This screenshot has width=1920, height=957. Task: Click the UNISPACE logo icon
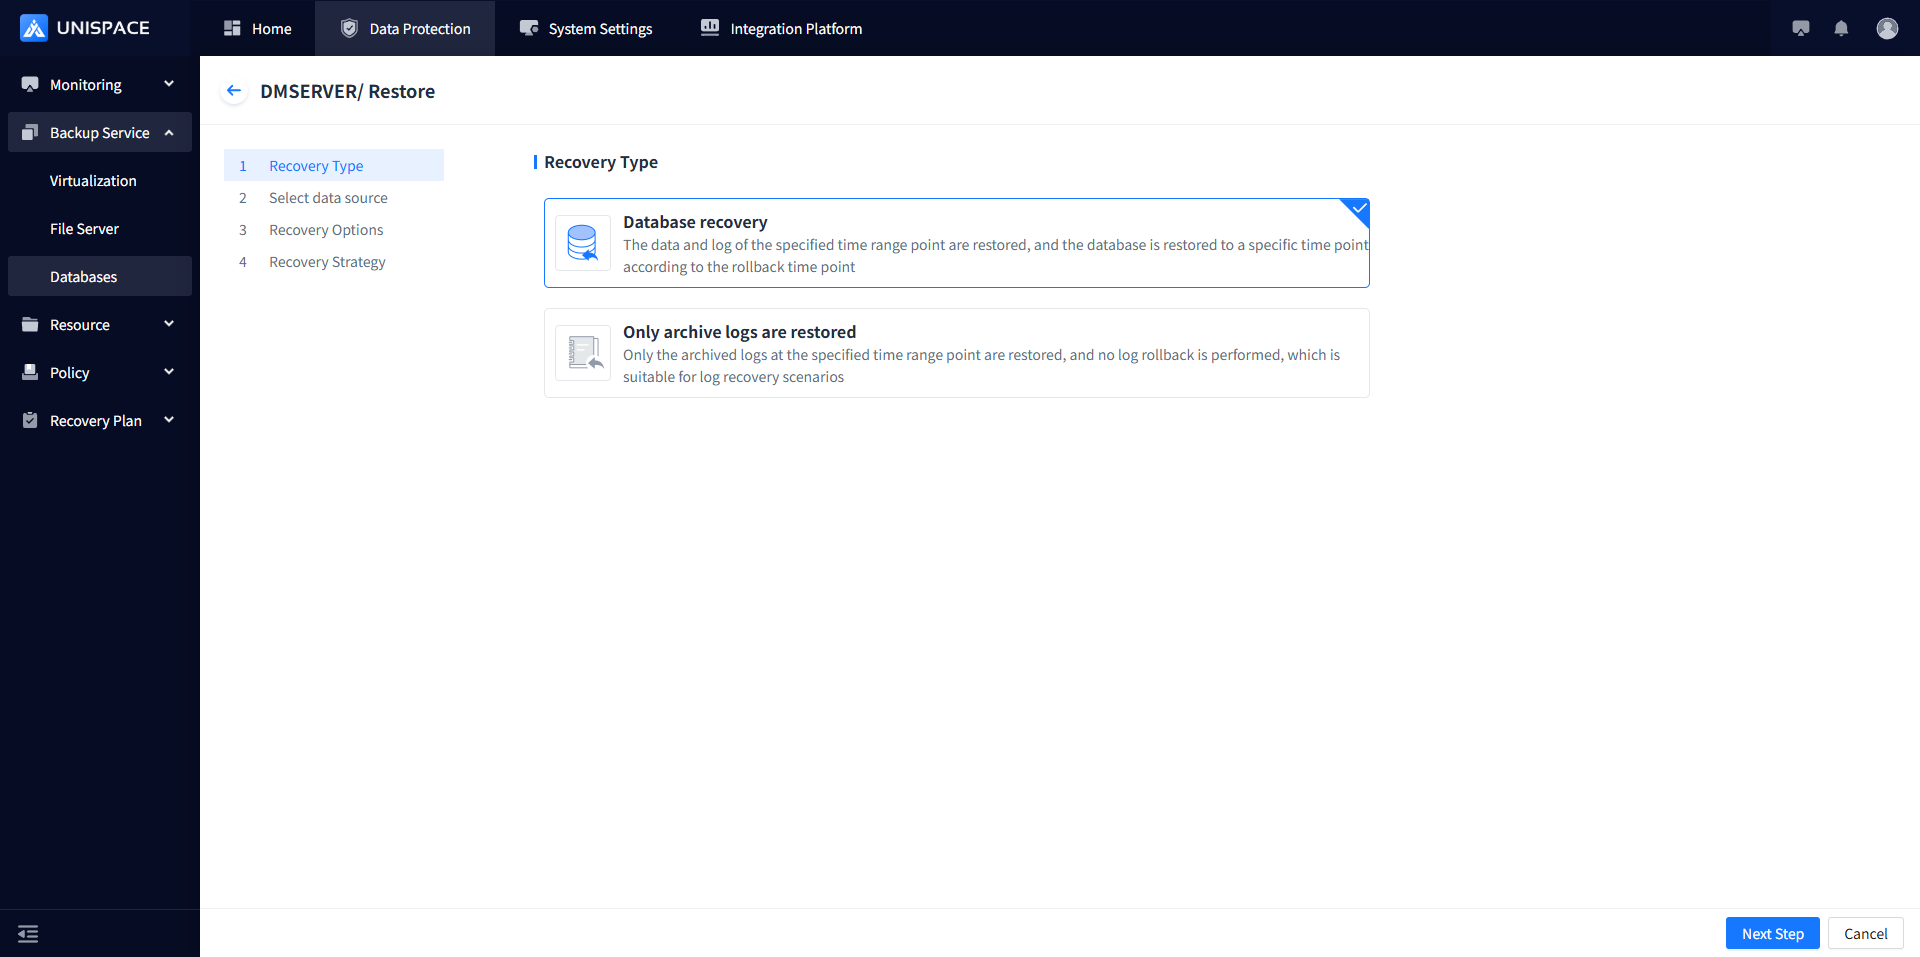coord(34,28)
